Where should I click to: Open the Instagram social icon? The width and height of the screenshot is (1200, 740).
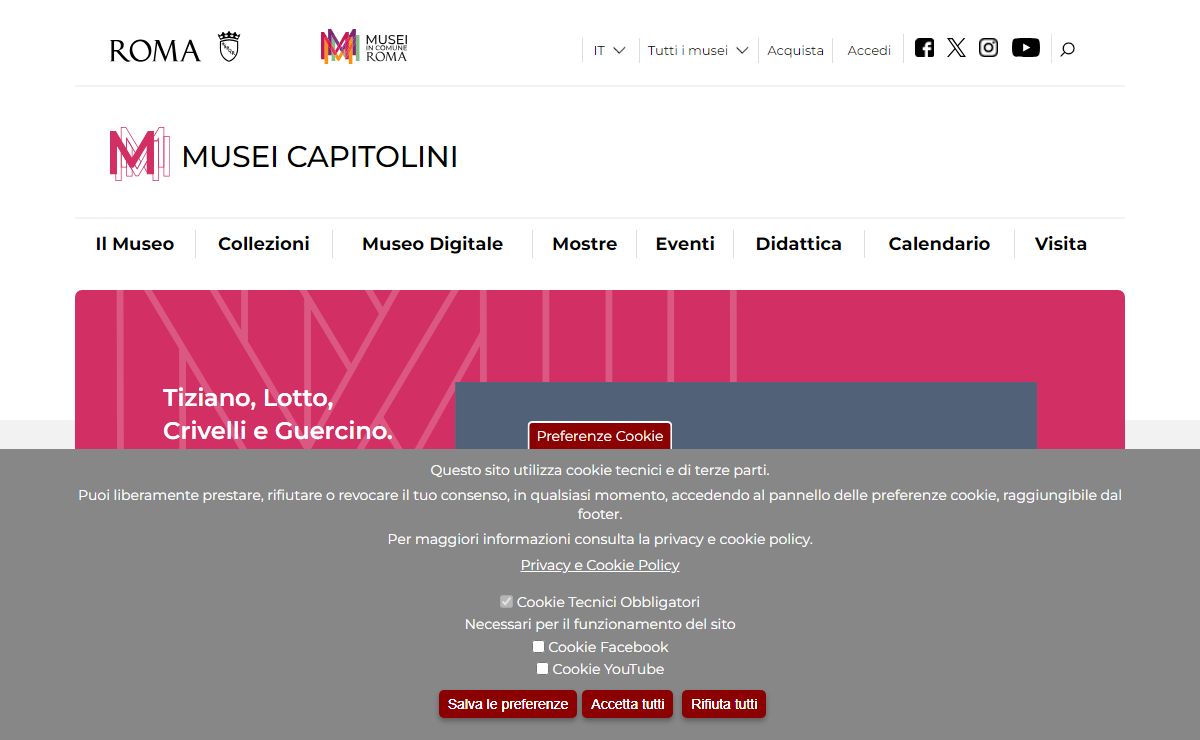988,48
